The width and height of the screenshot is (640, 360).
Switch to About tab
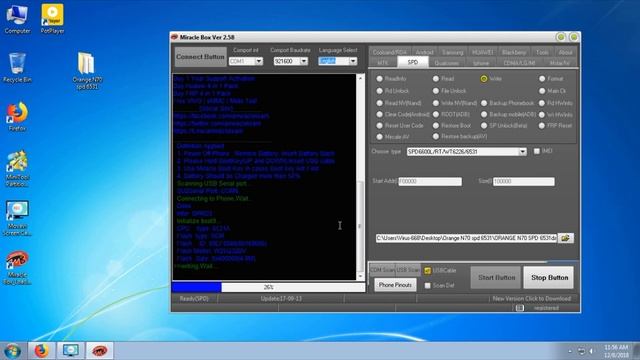coord(565,52)
